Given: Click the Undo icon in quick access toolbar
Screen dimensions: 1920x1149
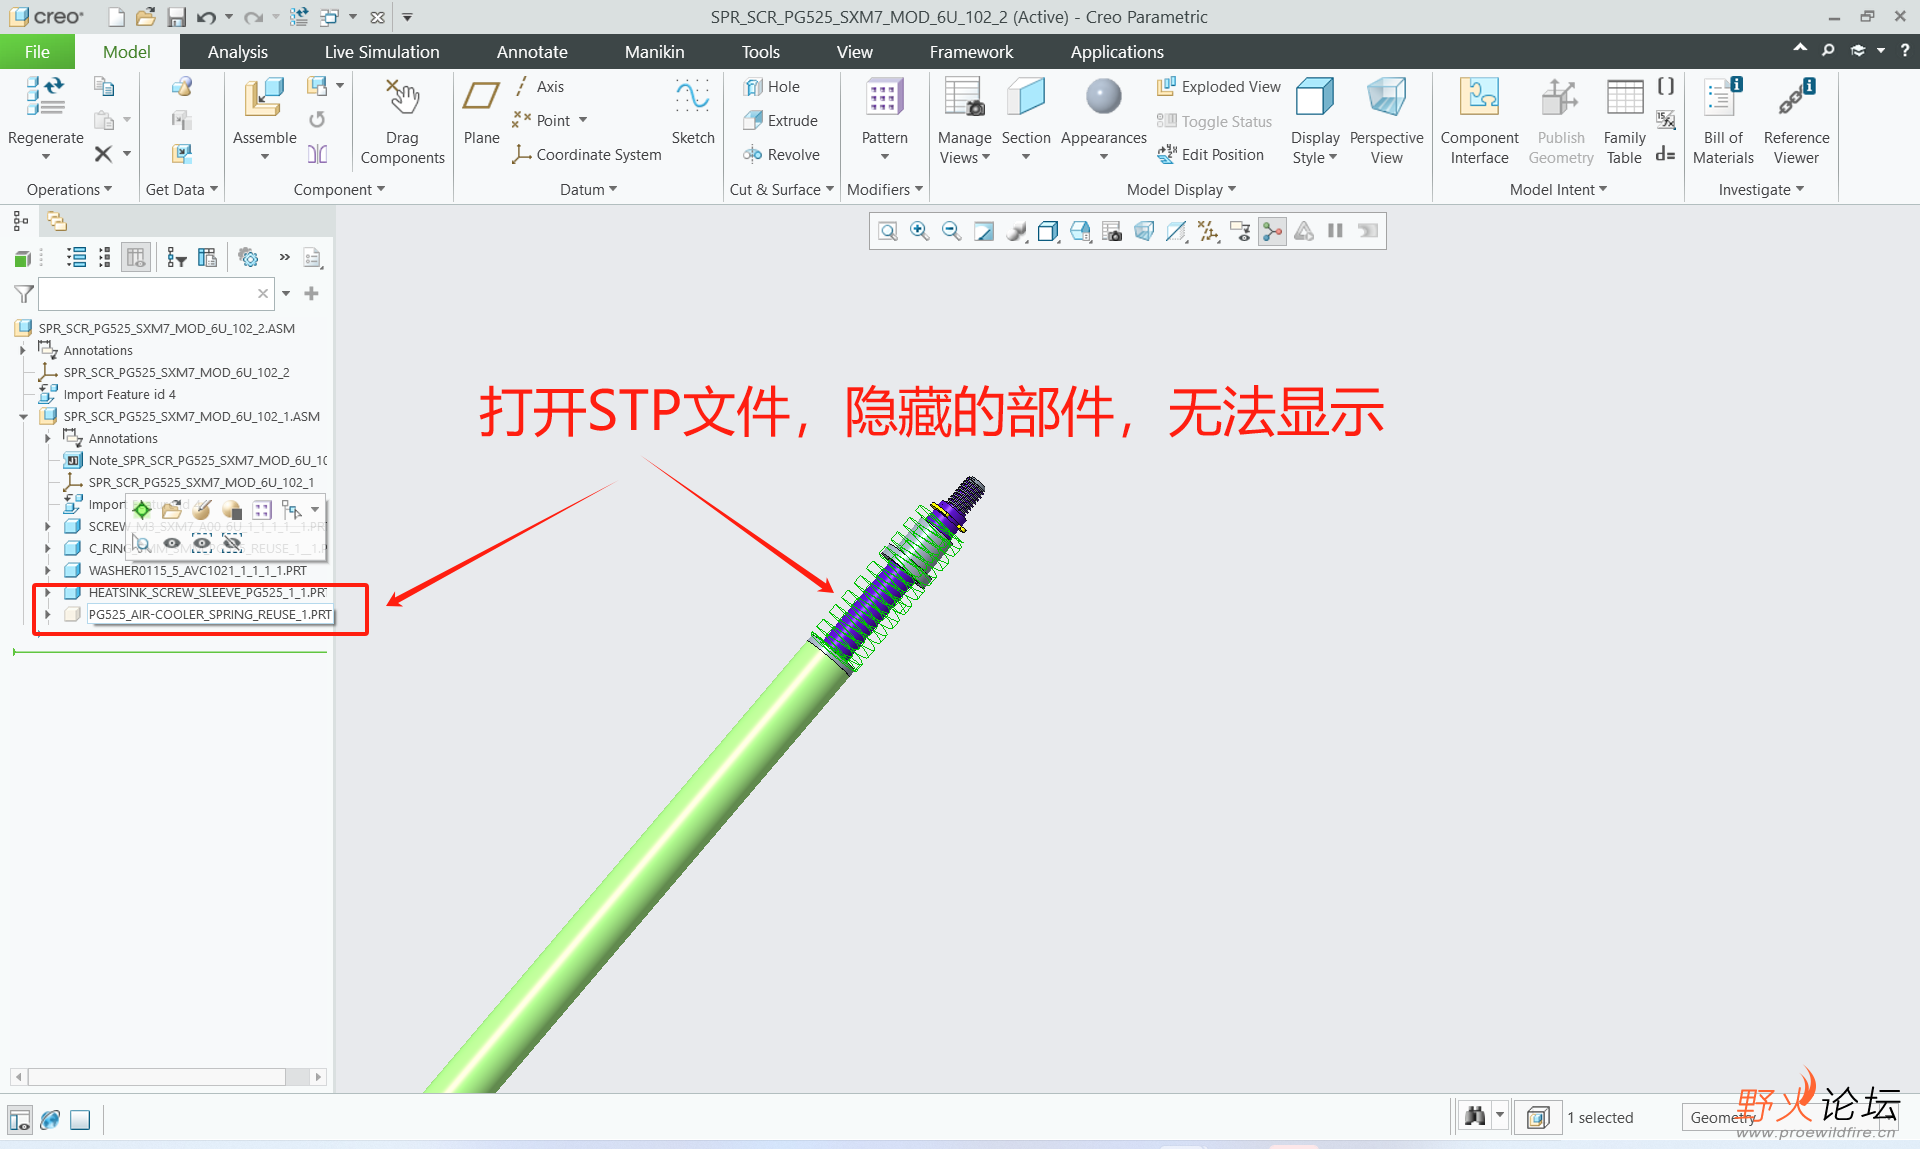Looking at the screenshot, I should pyautogui.click(x=206, y=17).
